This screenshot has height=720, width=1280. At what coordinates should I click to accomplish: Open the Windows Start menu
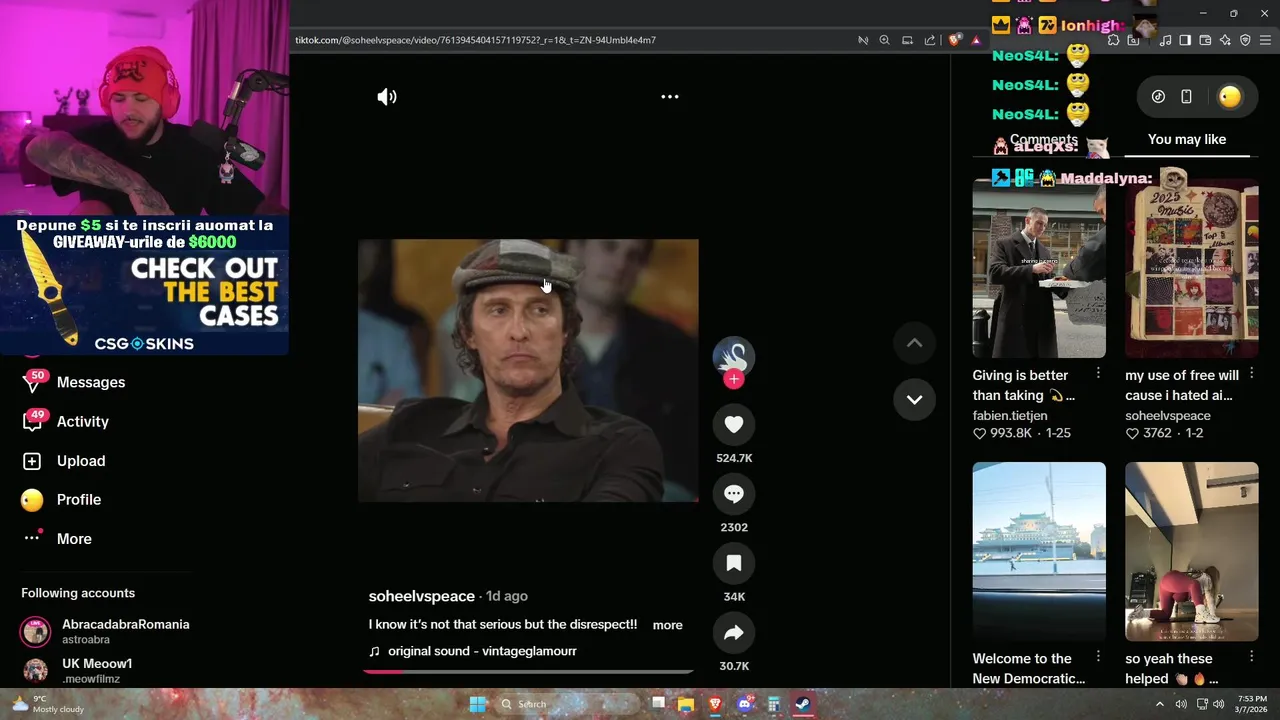478,704
